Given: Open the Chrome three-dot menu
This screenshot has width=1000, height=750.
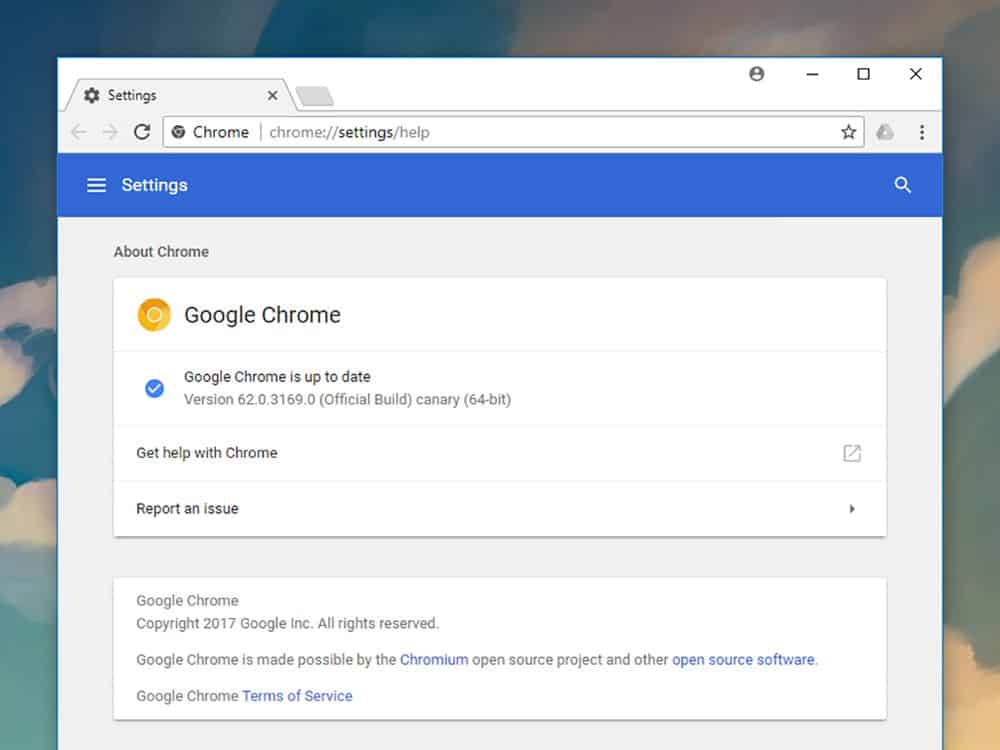Looking at the screenshot, I should pos(921,132).
